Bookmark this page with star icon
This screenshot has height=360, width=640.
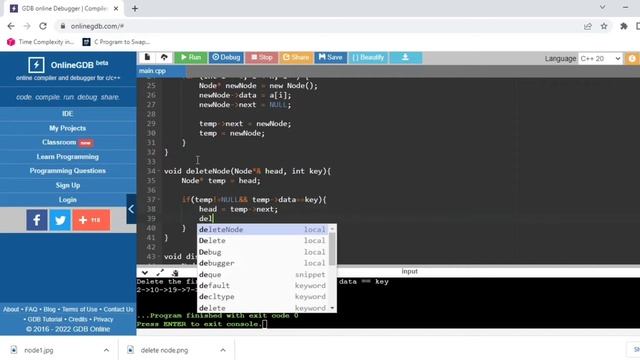click(x=604, y=26)
